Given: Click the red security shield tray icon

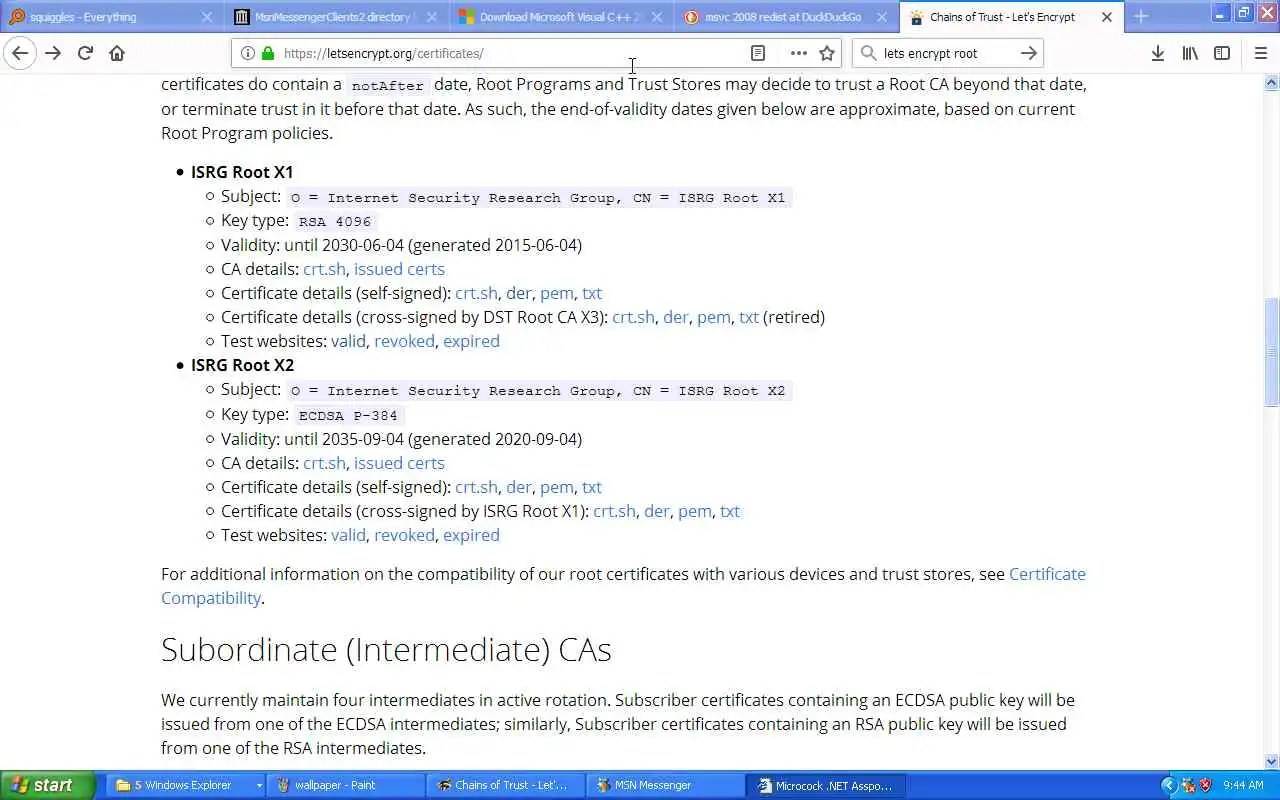Looking at the screenshot, I should [1205, 785].
